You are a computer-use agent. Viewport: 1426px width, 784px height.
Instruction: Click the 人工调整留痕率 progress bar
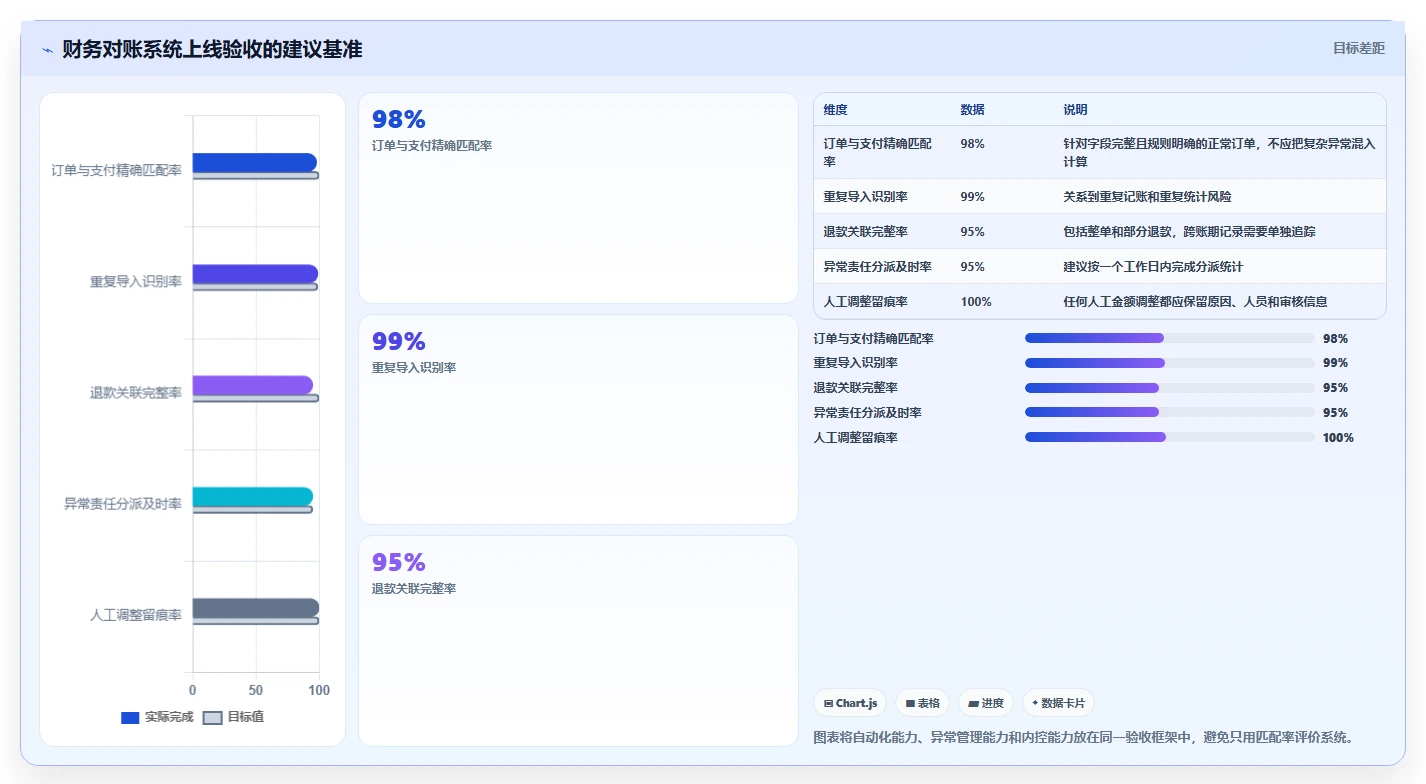point(1169,437)
